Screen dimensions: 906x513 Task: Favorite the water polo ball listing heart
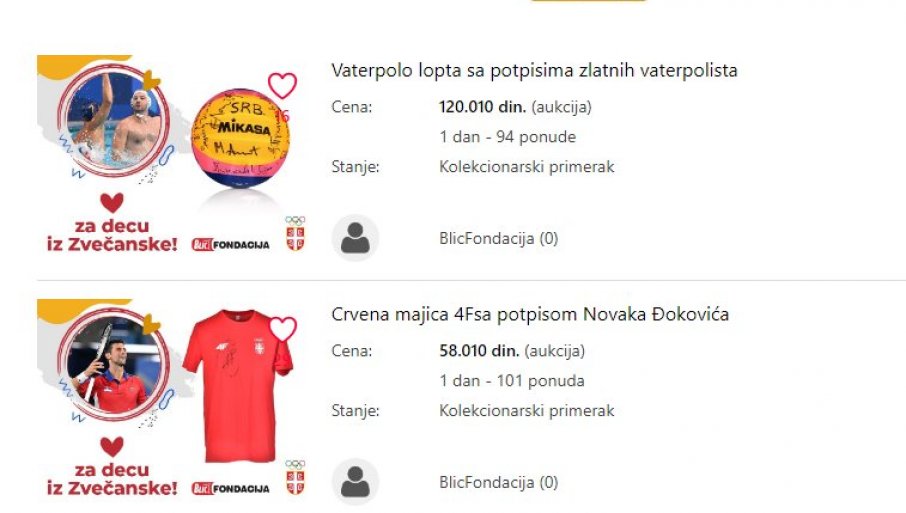click(282, 86)
